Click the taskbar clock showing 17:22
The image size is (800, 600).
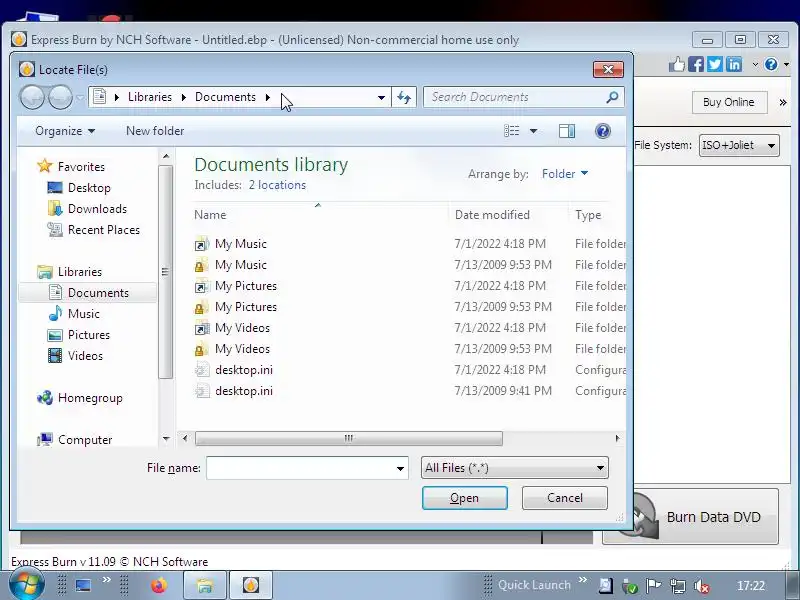click(751, 586)
